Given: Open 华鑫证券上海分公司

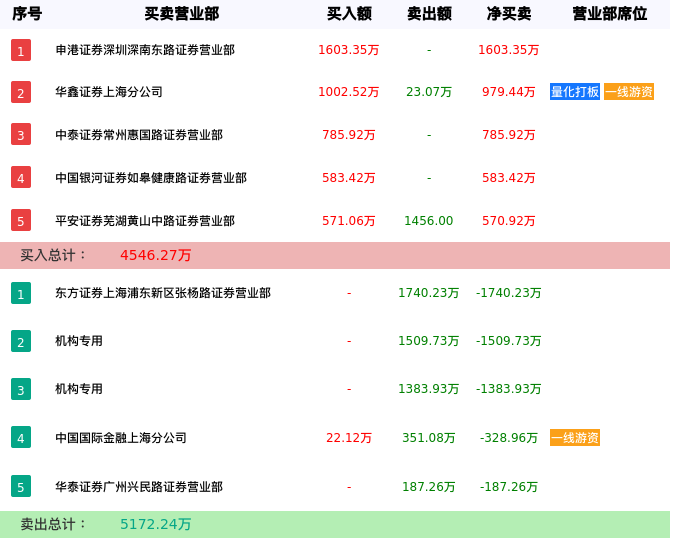Looking at the screenshot, I should tap(109, 92).
